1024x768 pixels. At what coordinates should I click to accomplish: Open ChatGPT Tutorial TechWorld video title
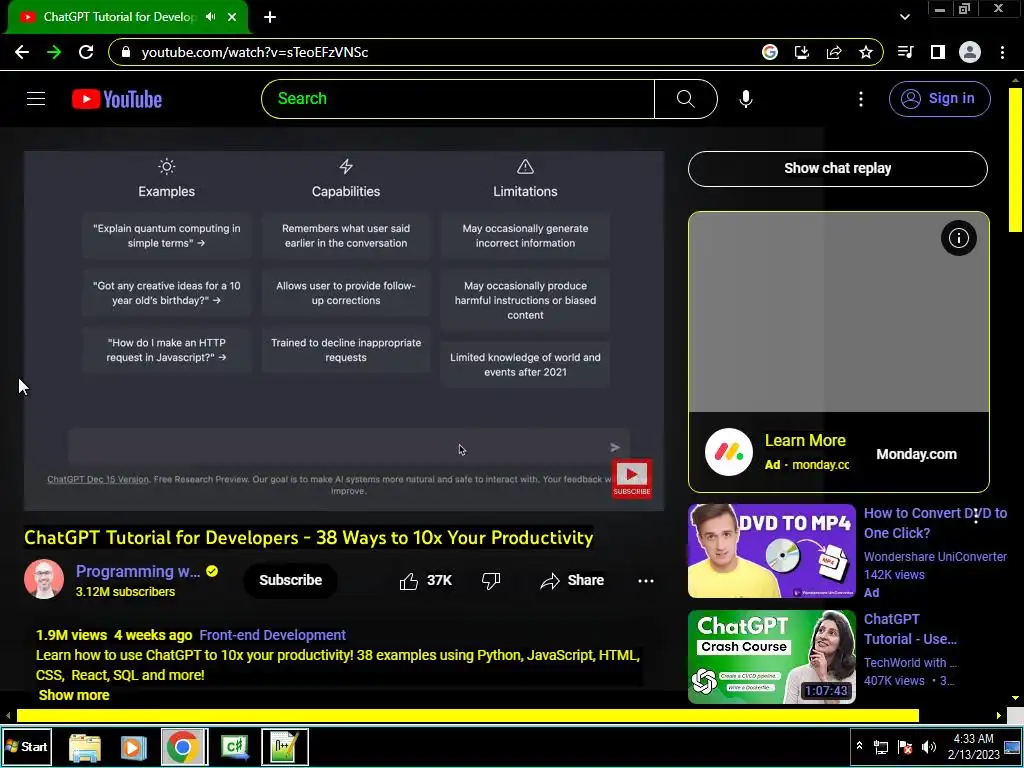(x=910, y=629)
